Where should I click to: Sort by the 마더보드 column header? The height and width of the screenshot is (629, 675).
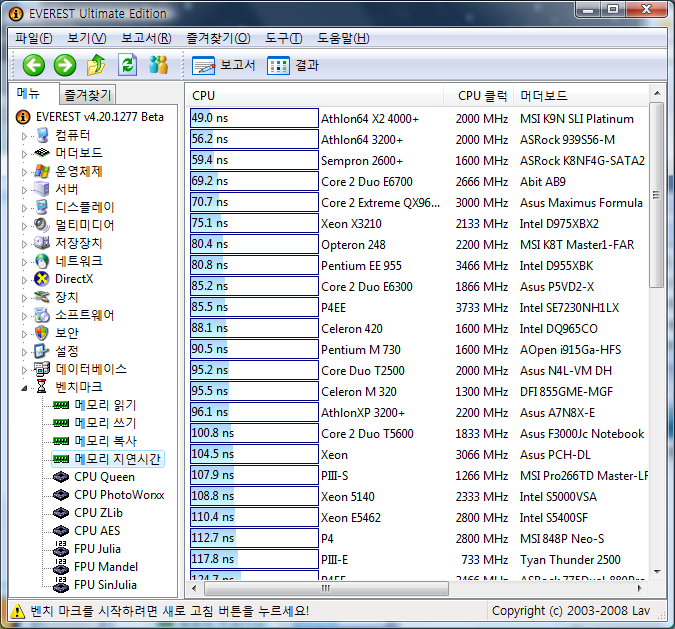(580, 96)
